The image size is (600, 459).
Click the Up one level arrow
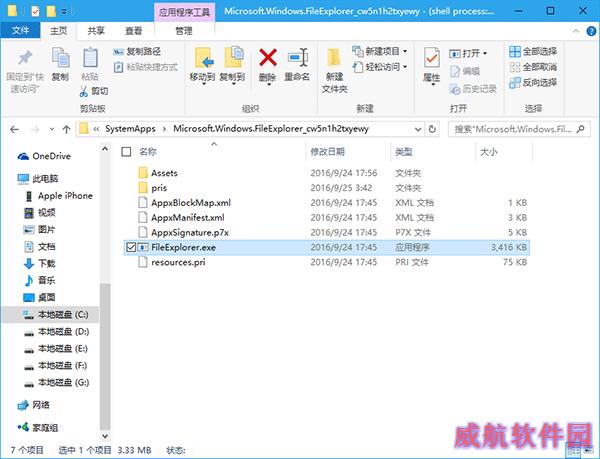[x=66, y=129]
